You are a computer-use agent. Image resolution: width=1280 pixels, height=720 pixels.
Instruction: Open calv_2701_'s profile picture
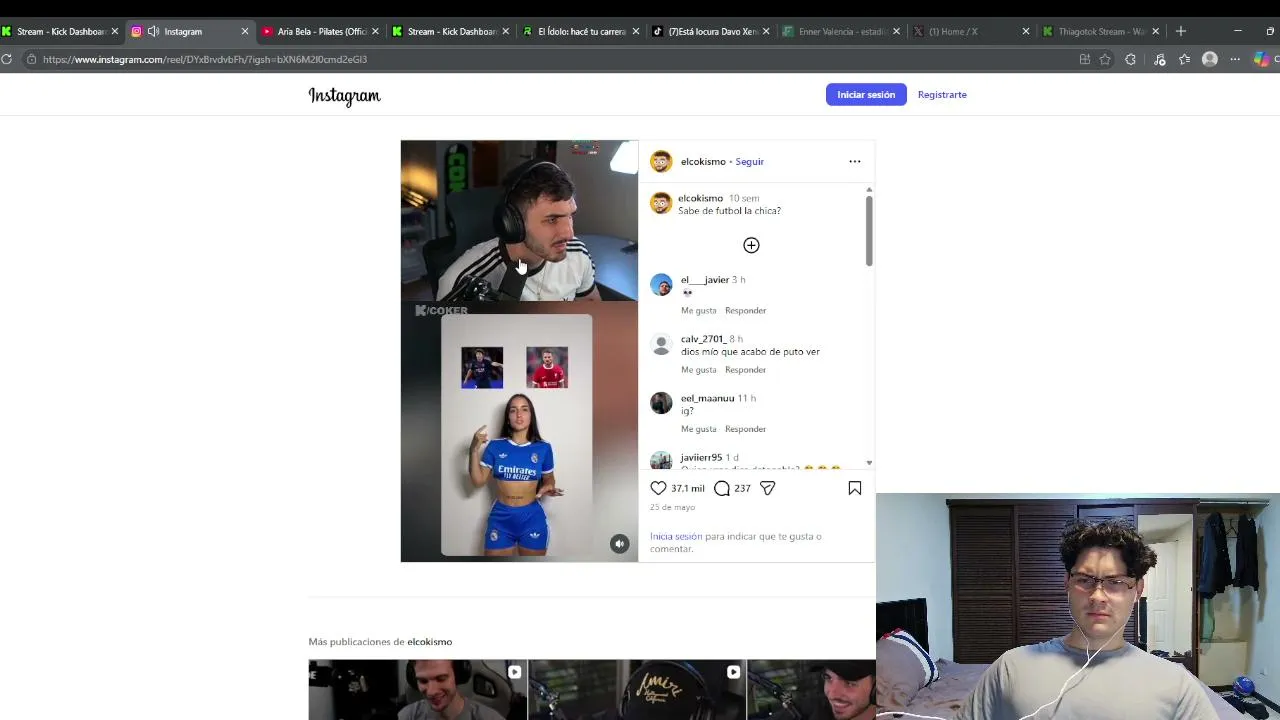661,344
